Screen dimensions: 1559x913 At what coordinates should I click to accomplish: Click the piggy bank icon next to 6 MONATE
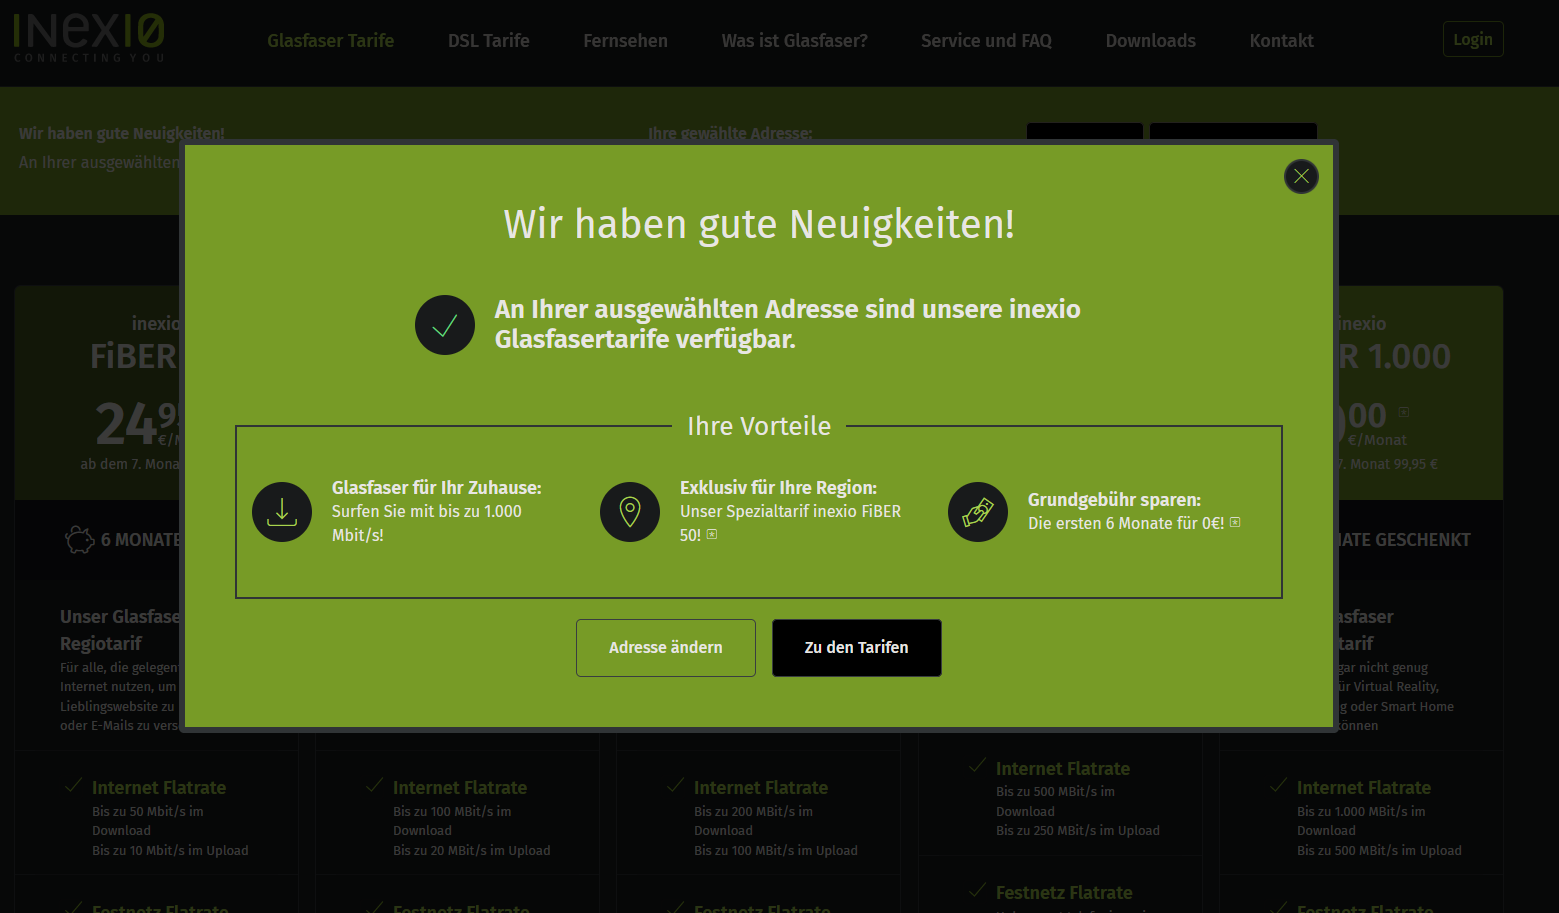(80, 540)
